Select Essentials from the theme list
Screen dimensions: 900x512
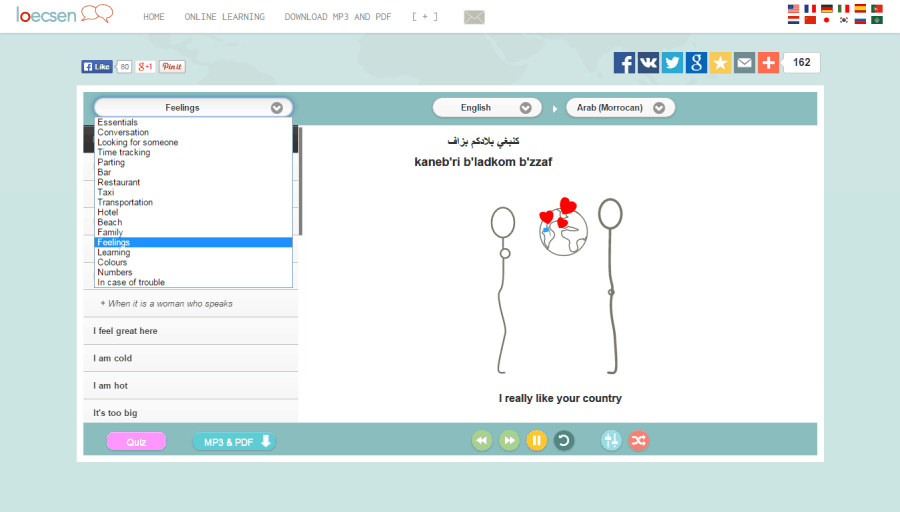pos(193,122)
